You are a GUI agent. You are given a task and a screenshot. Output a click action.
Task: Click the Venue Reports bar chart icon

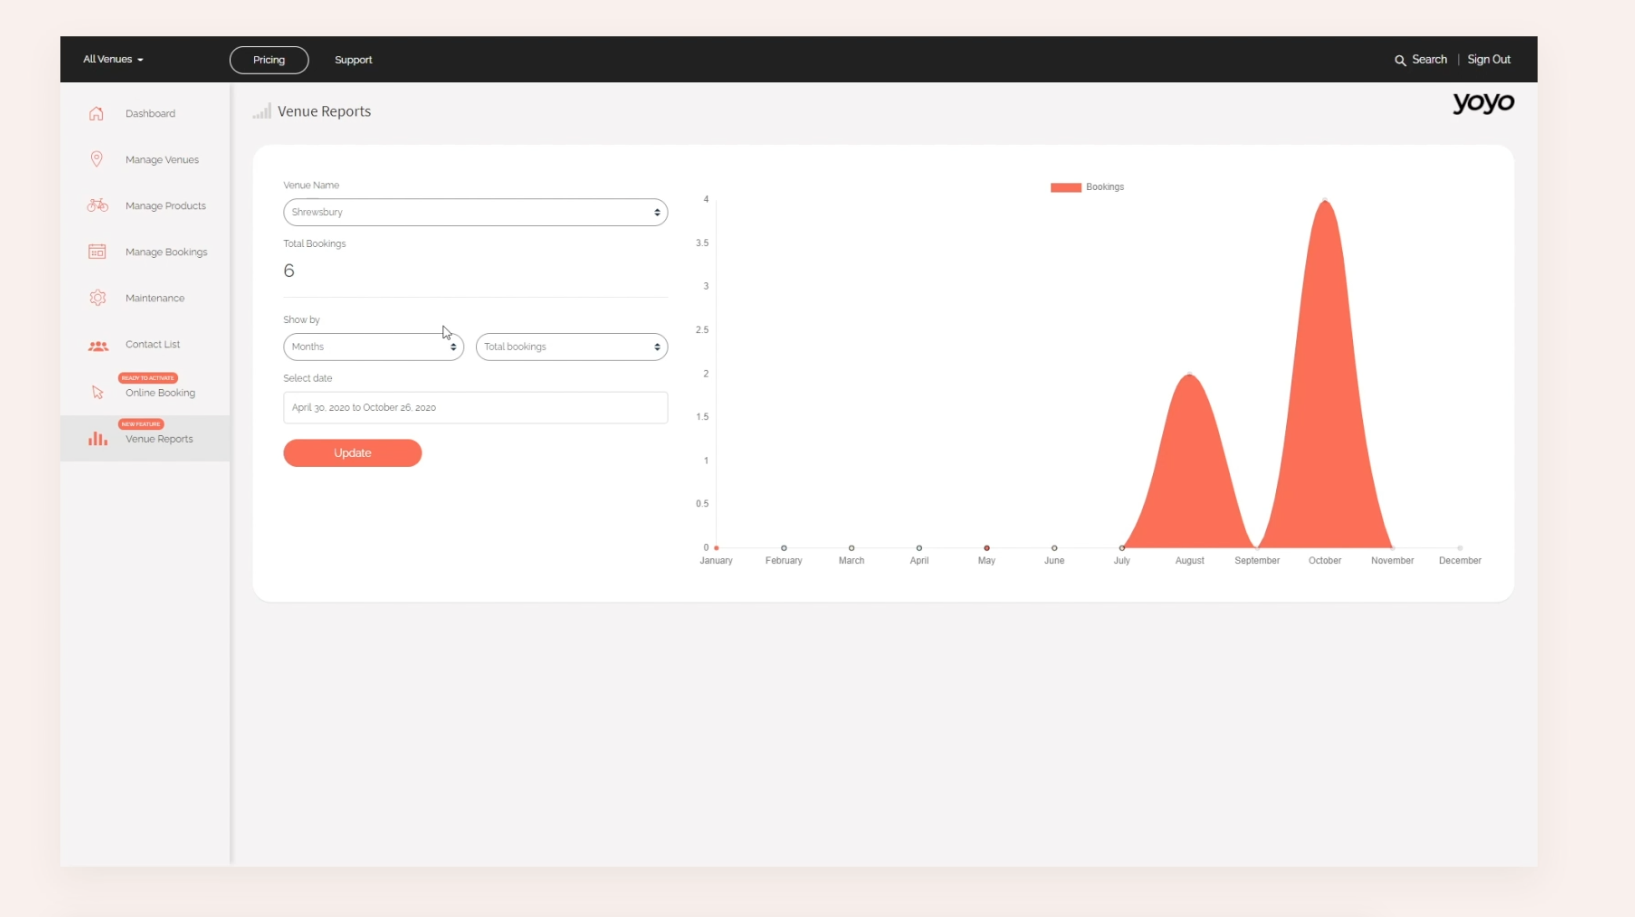click(x=97, y=439)
